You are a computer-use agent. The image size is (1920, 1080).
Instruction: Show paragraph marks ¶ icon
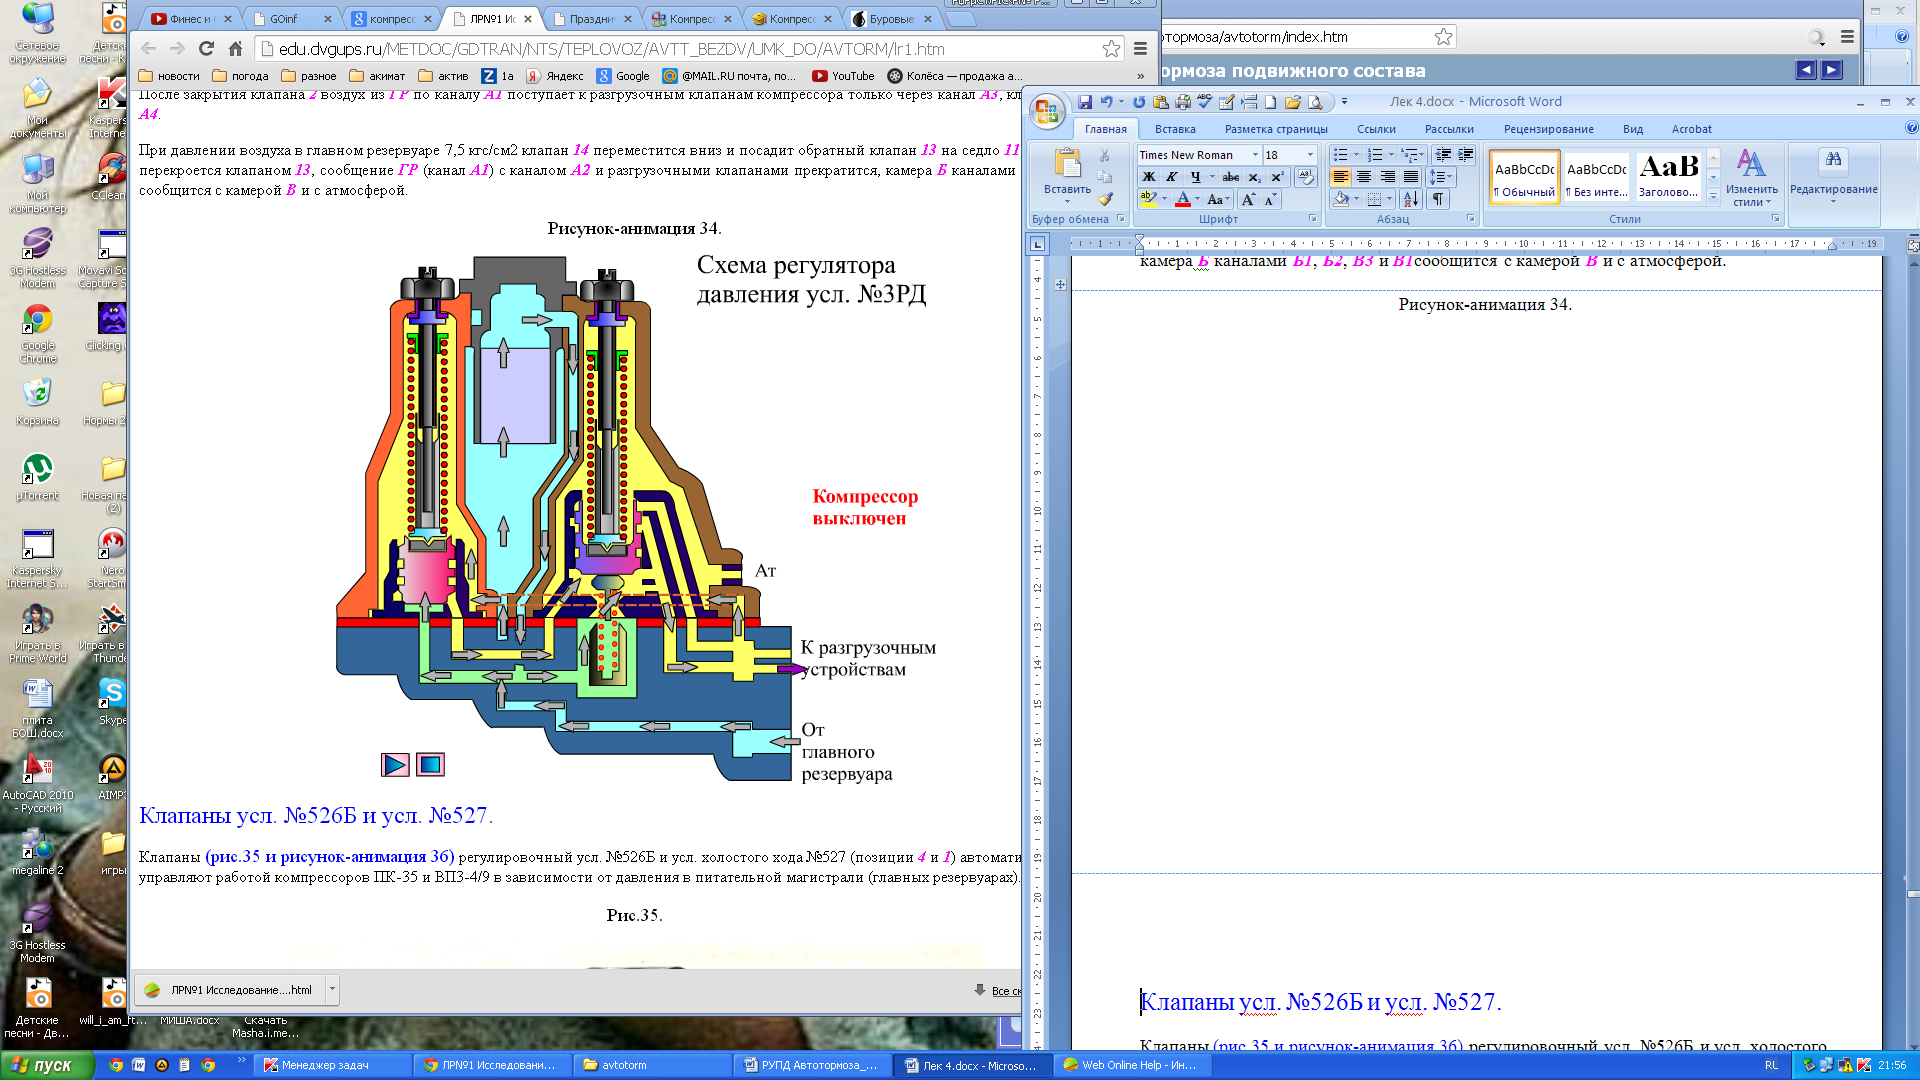pos(1438,199)
